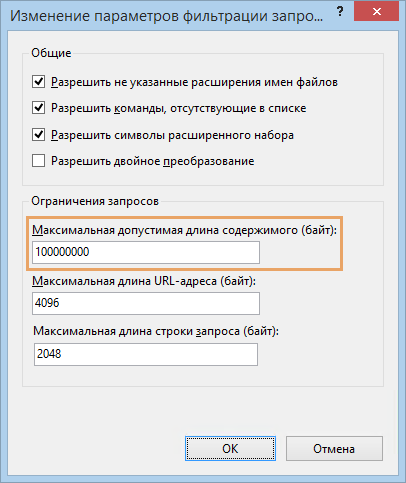Click label text 'Разрешить команды, отсутствующие в списке'
406x483 pixels.
178,109
